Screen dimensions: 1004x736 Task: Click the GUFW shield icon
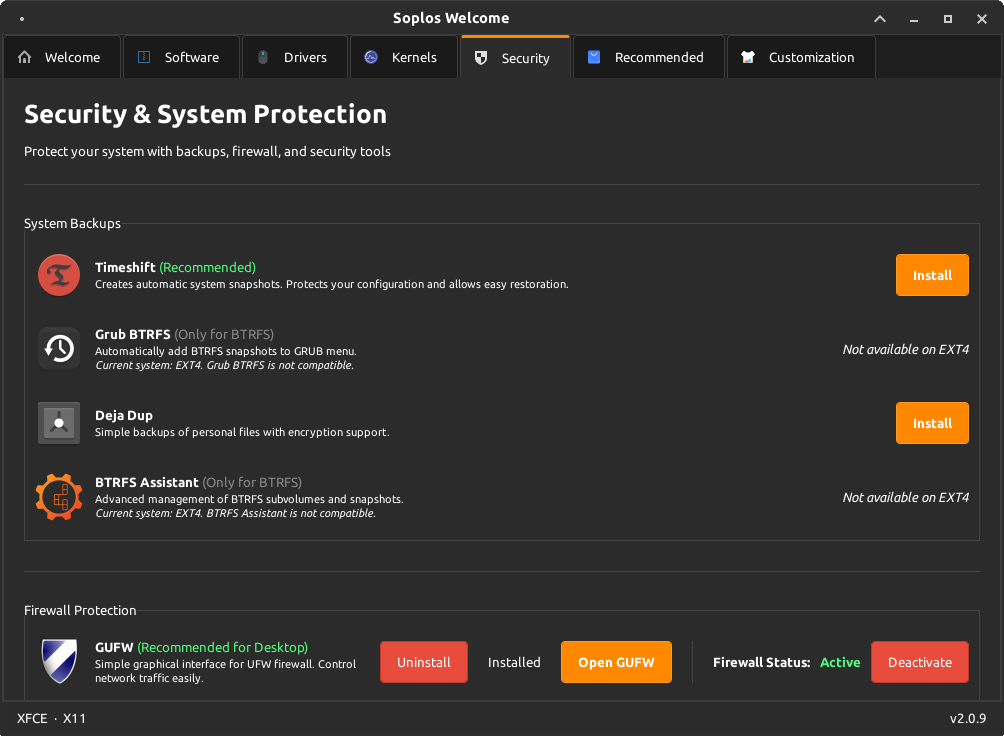[x=59, y=662]
